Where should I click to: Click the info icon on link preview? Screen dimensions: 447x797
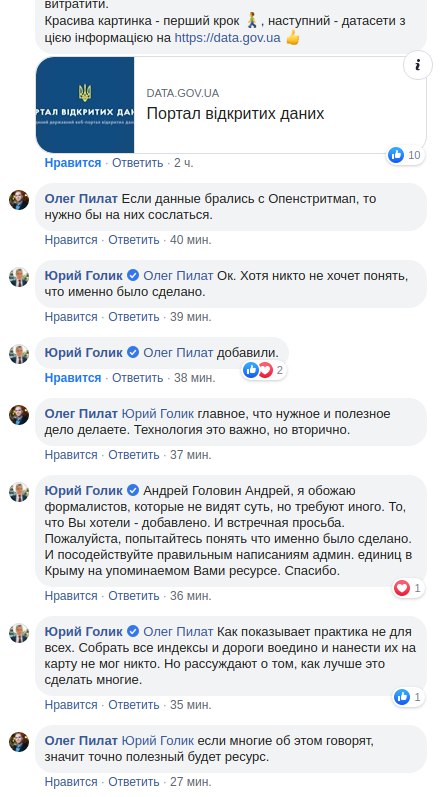[x=418, y=65]
